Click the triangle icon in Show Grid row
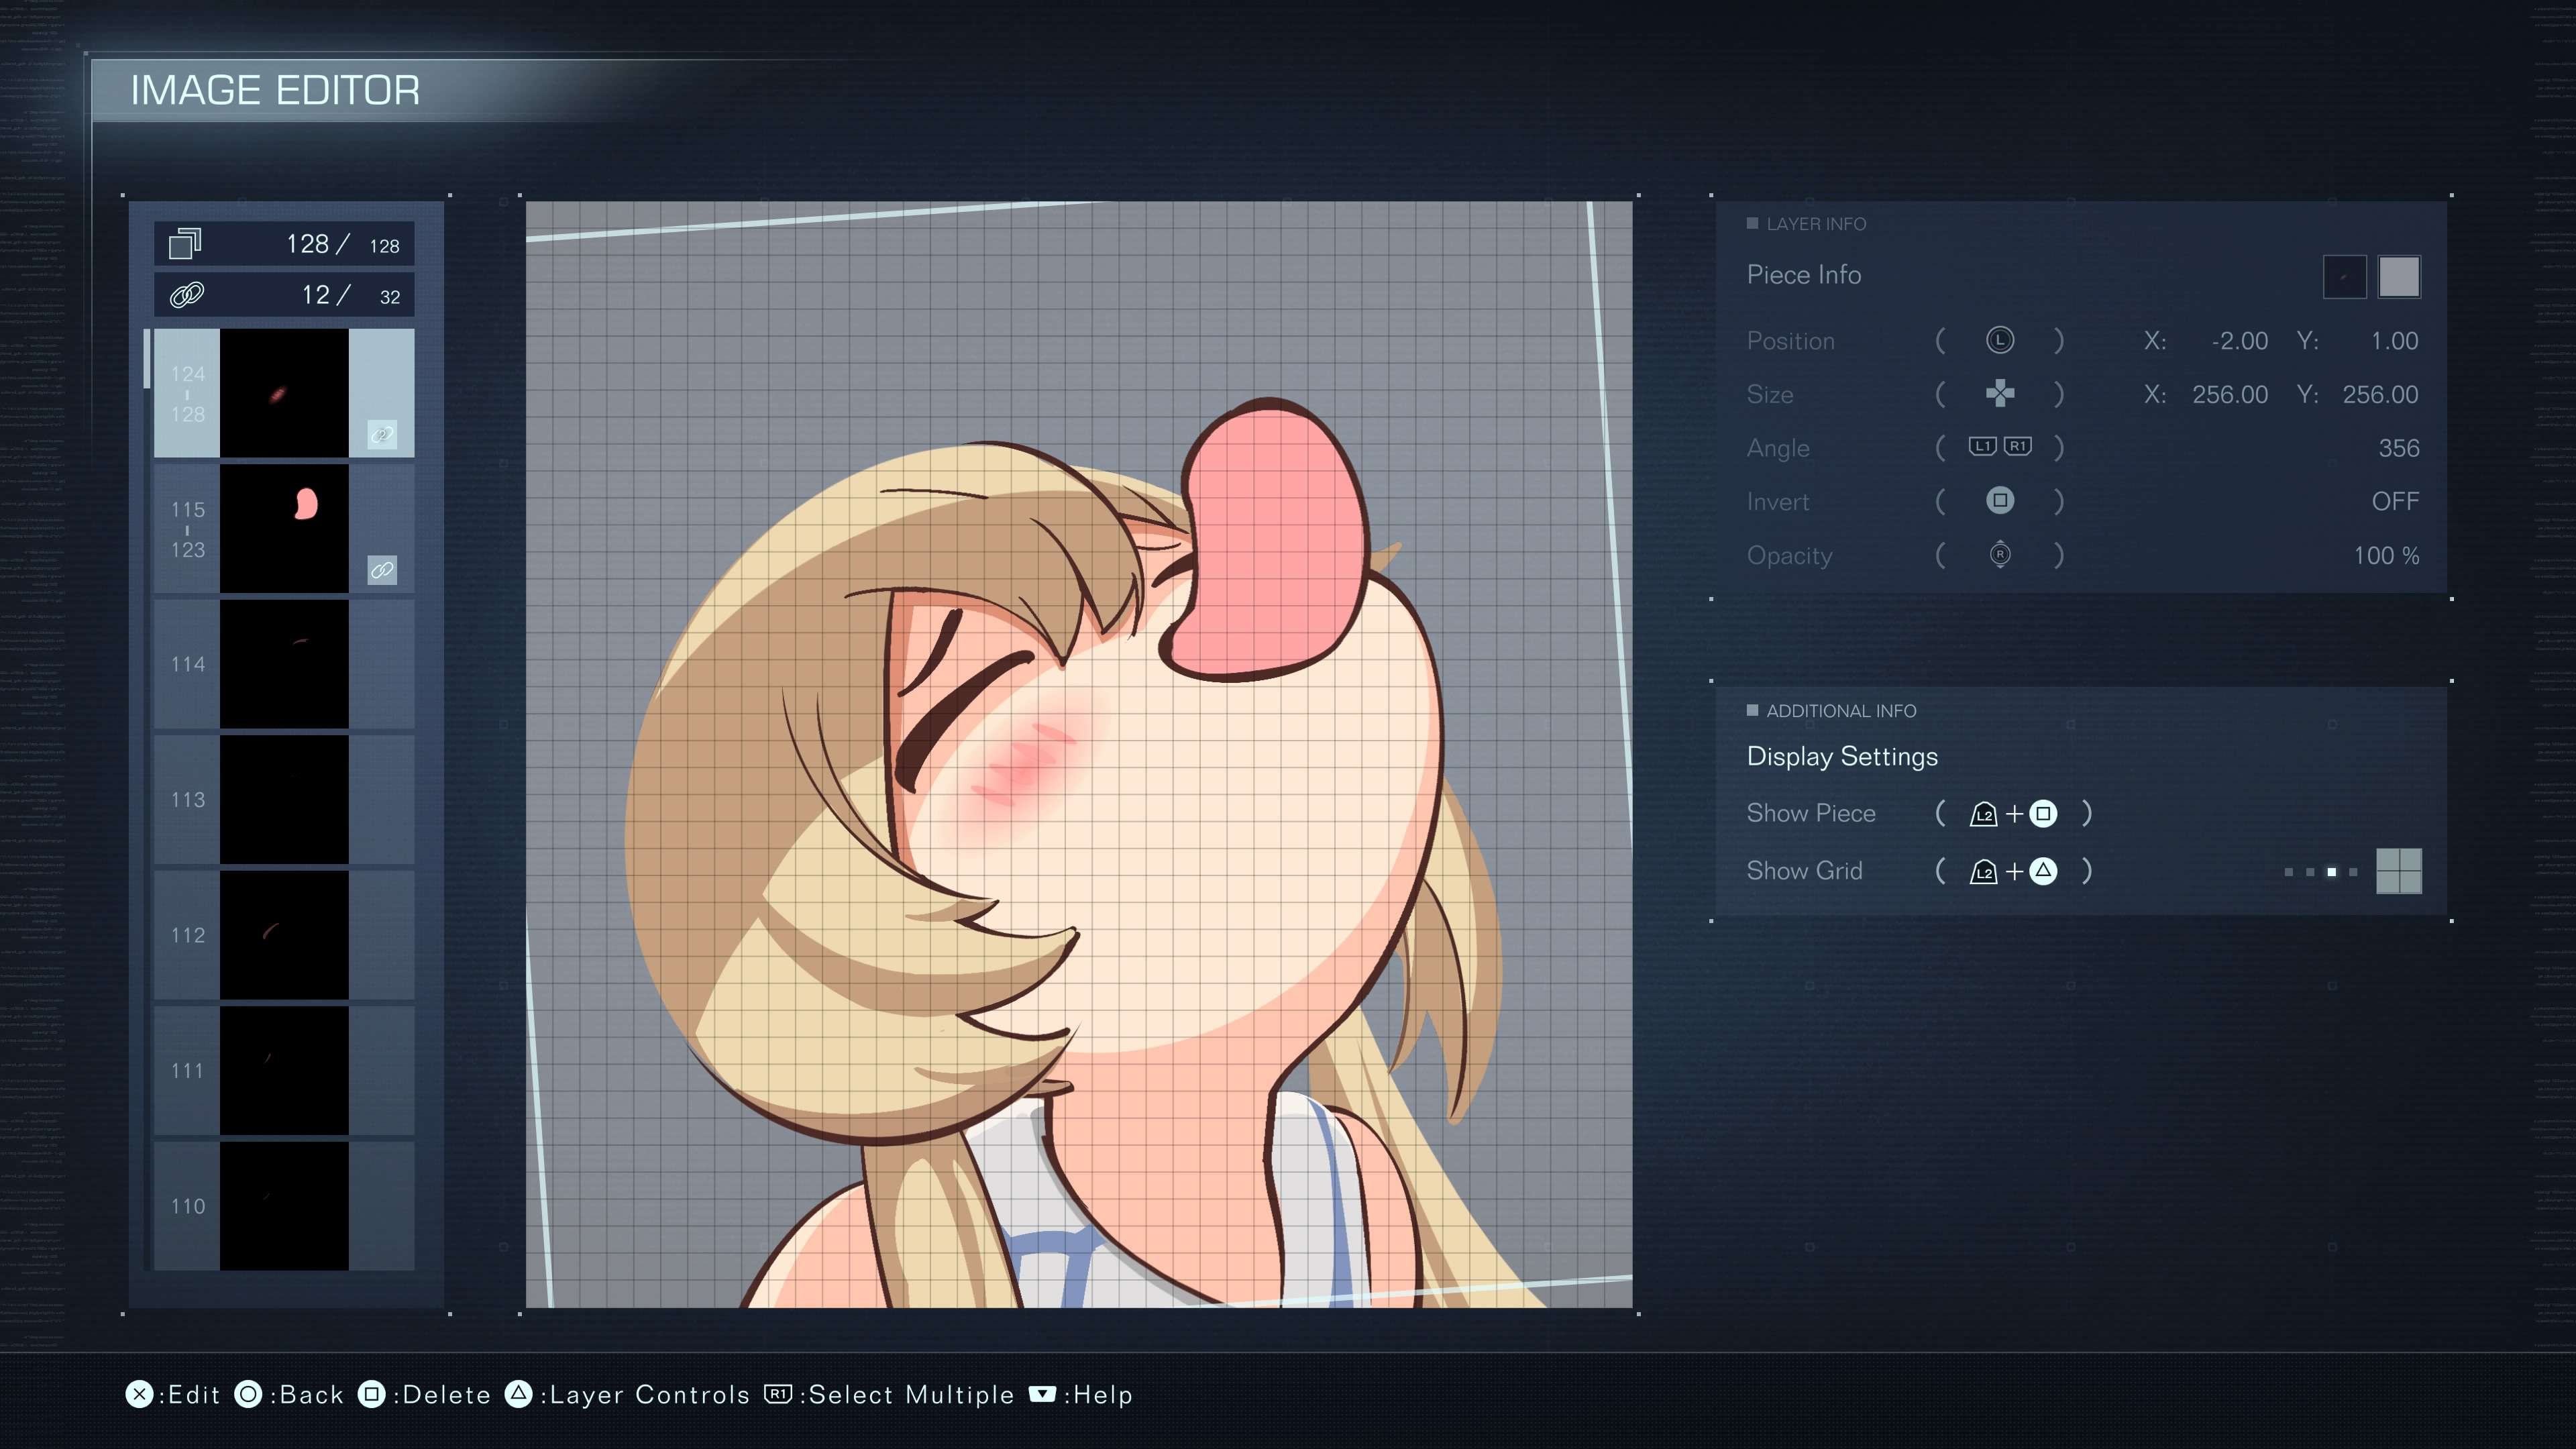 click(x=2043, y=871)
